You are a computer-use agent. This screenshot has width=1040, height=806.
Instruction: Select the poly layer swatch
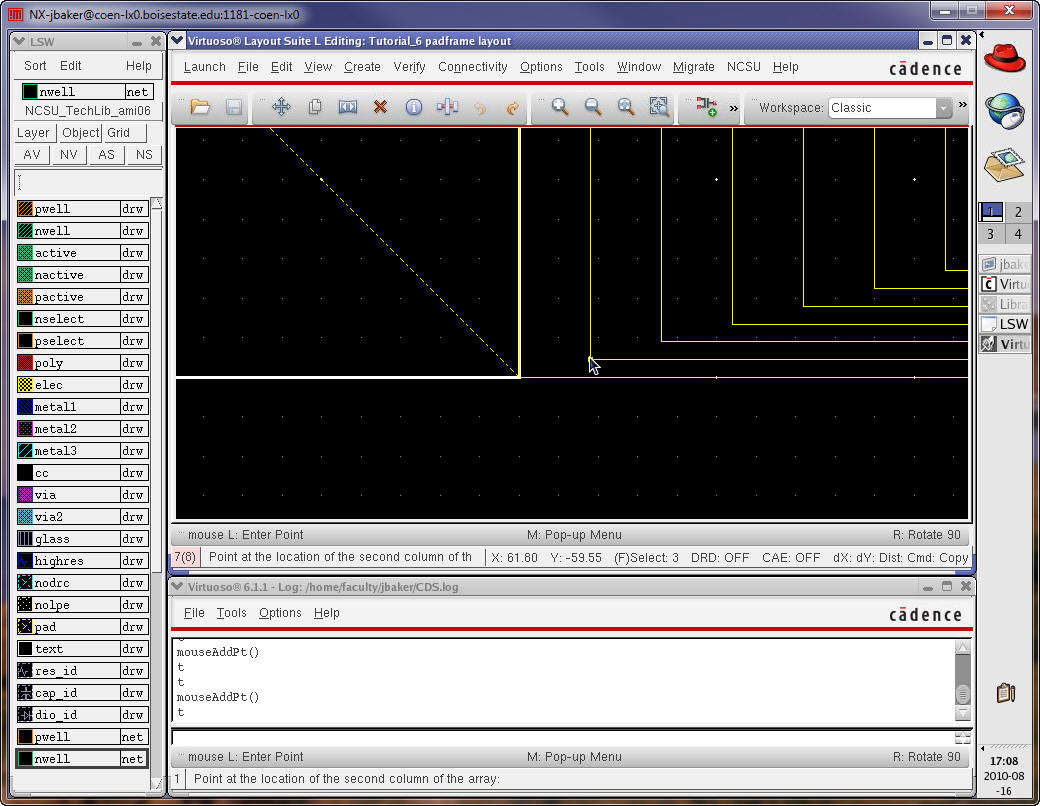26,363
